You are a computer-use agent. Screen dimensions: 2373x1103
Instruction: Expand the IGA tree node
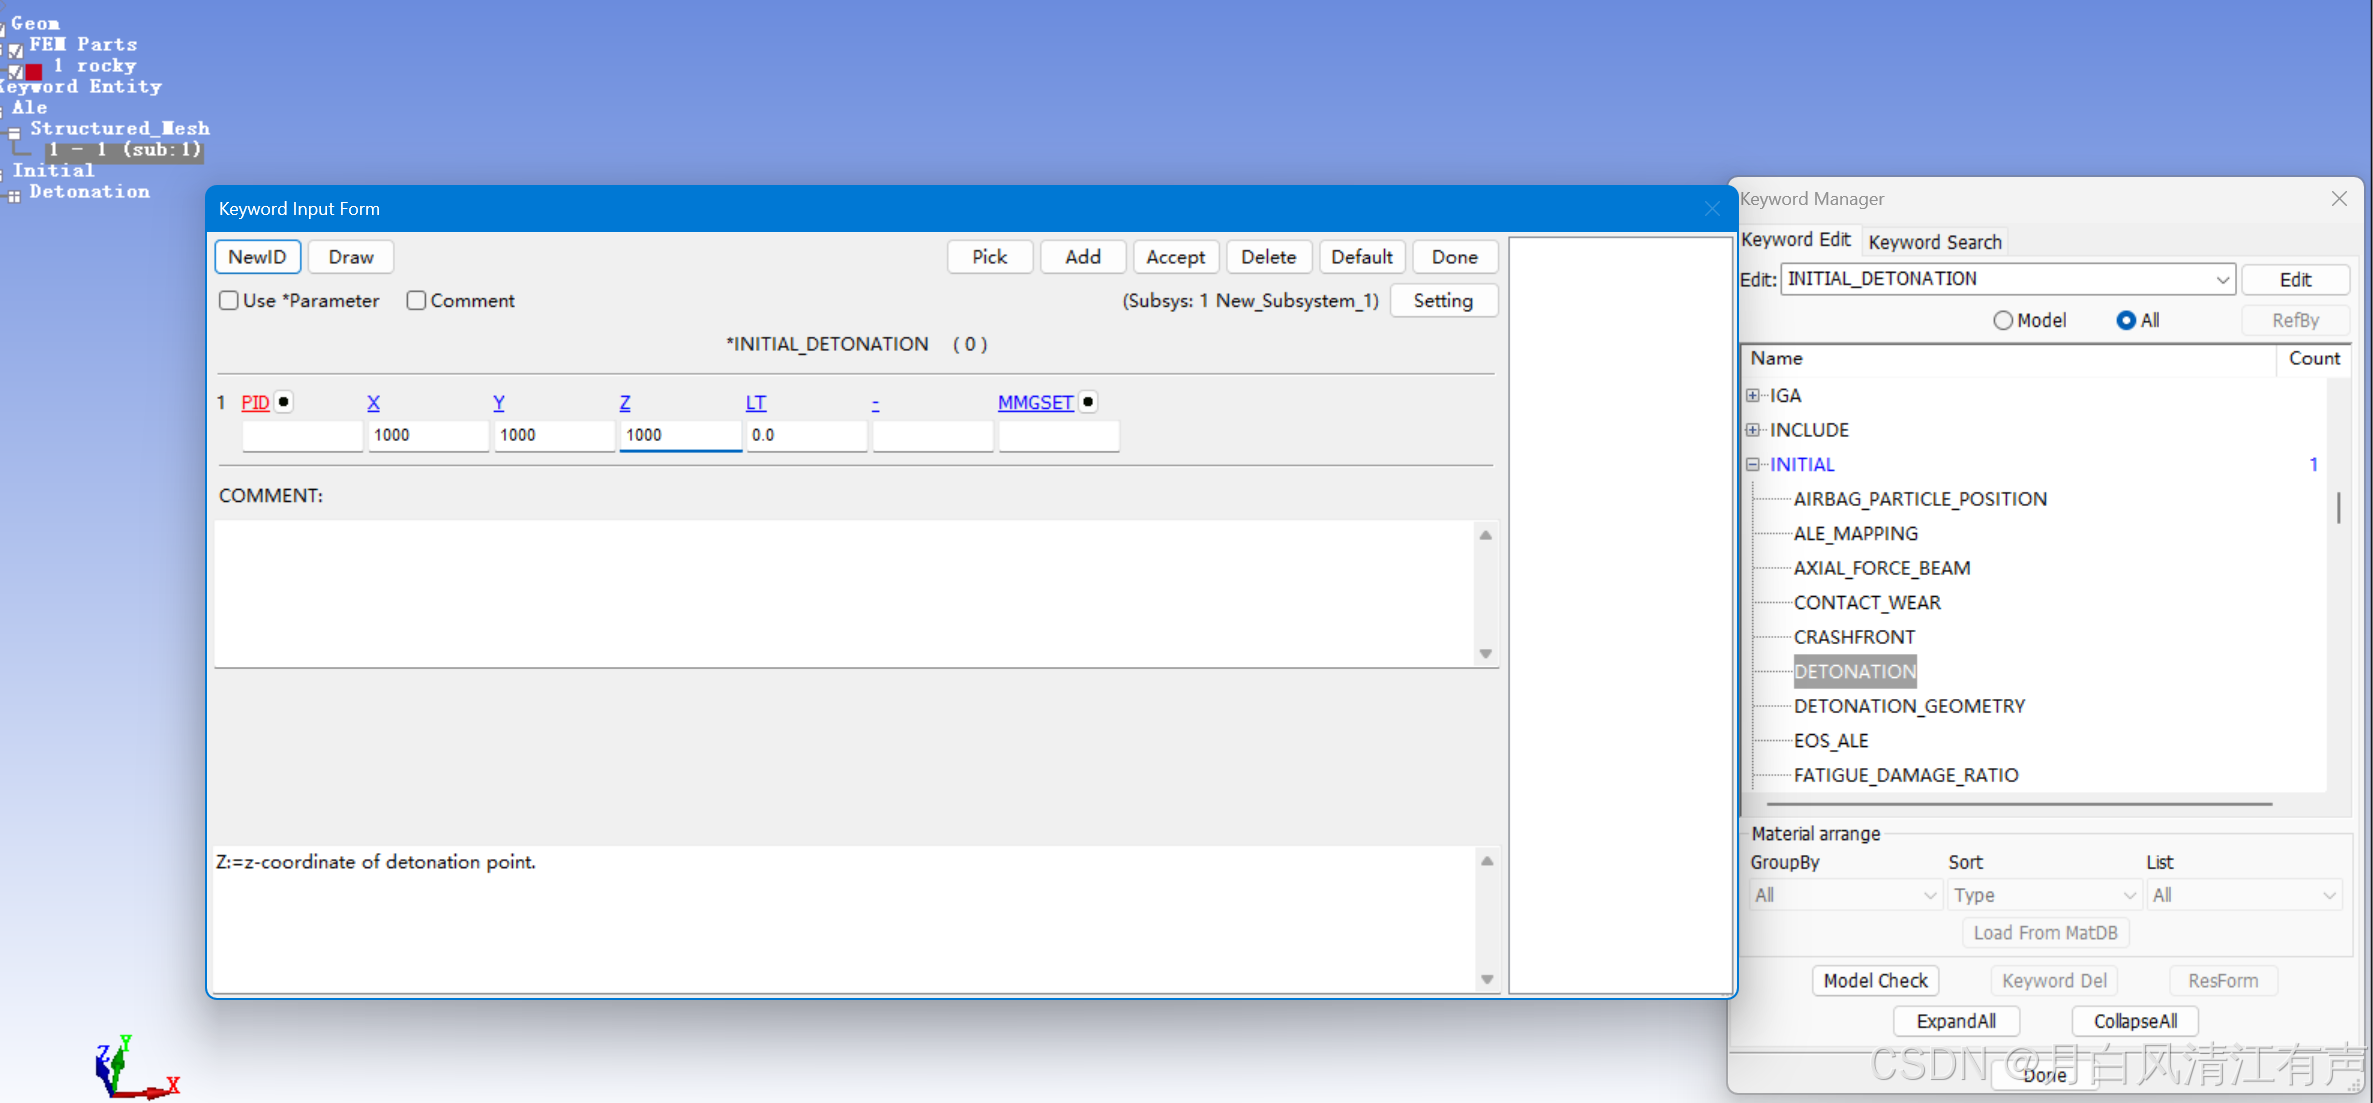coord(1753,395)
